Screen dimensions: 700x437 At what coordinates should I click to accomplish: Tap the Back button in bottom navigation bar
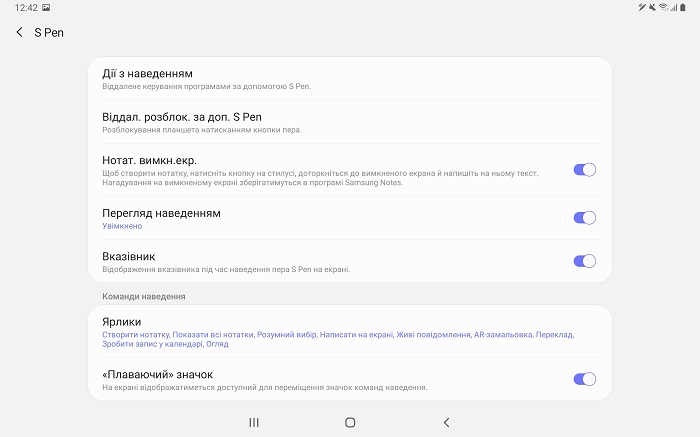click(x=446, y=423)
